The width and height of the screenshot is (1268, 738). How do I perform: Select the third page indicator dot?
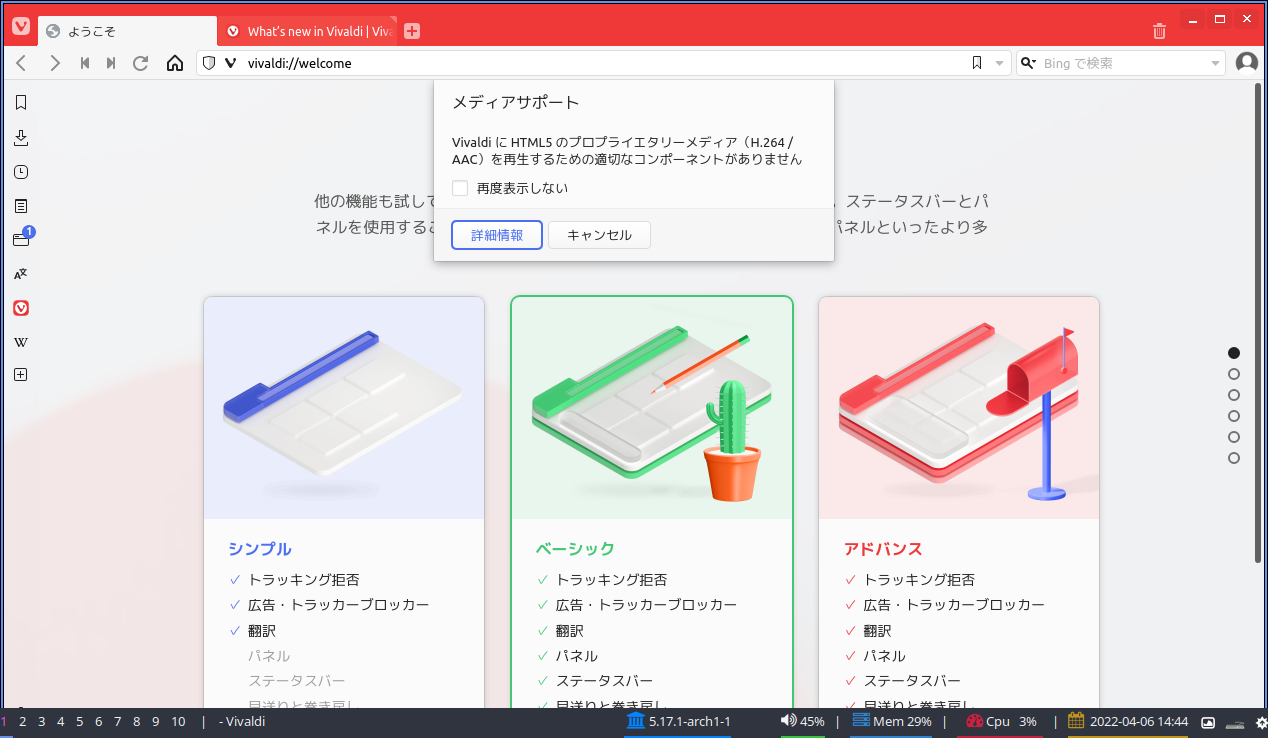pos(1234,395)
